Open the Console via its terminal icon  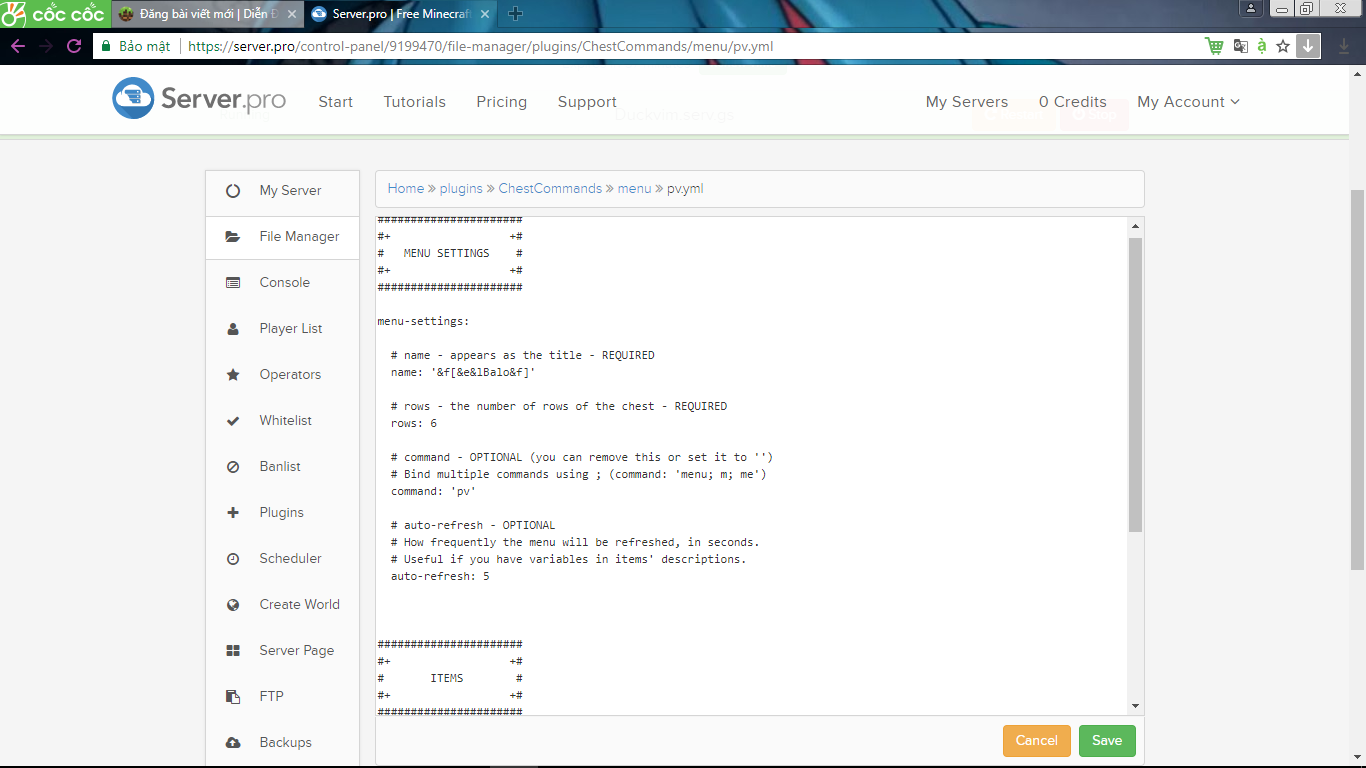pyautogui.click(x=233, y=283)
